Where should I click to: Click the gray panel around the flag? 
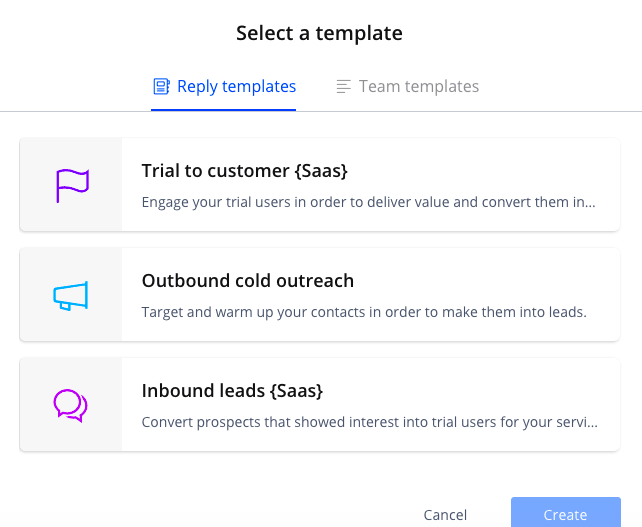coord(71,185)
